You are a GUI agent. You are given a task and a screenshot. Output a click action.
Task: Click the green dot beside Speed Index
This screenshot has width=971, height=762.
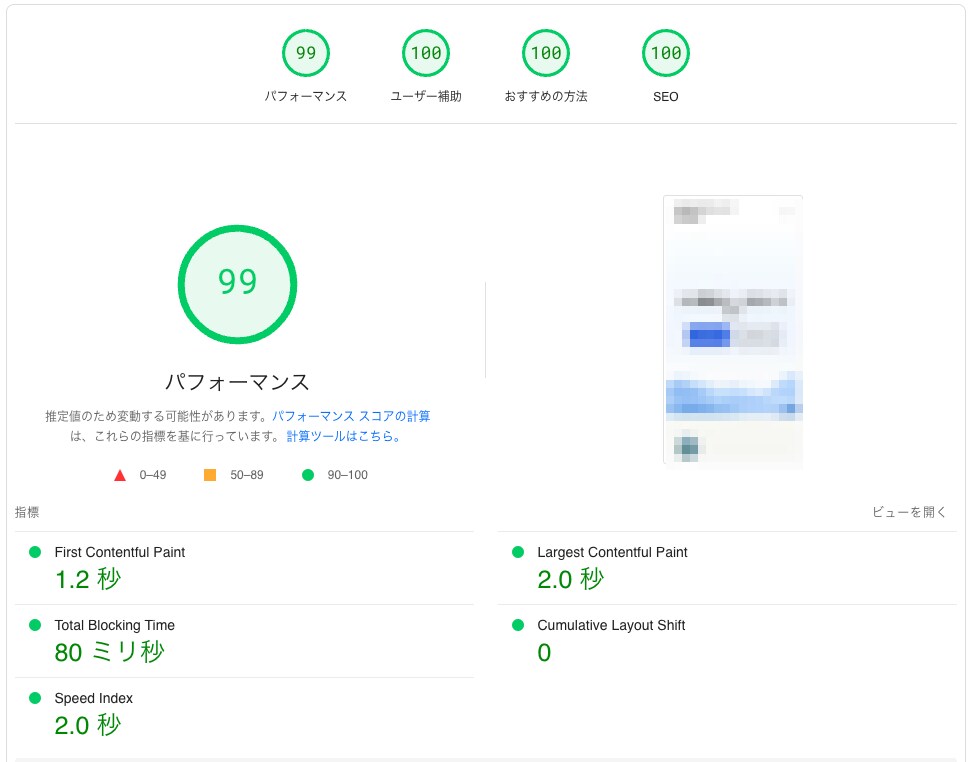coord(35,698)
